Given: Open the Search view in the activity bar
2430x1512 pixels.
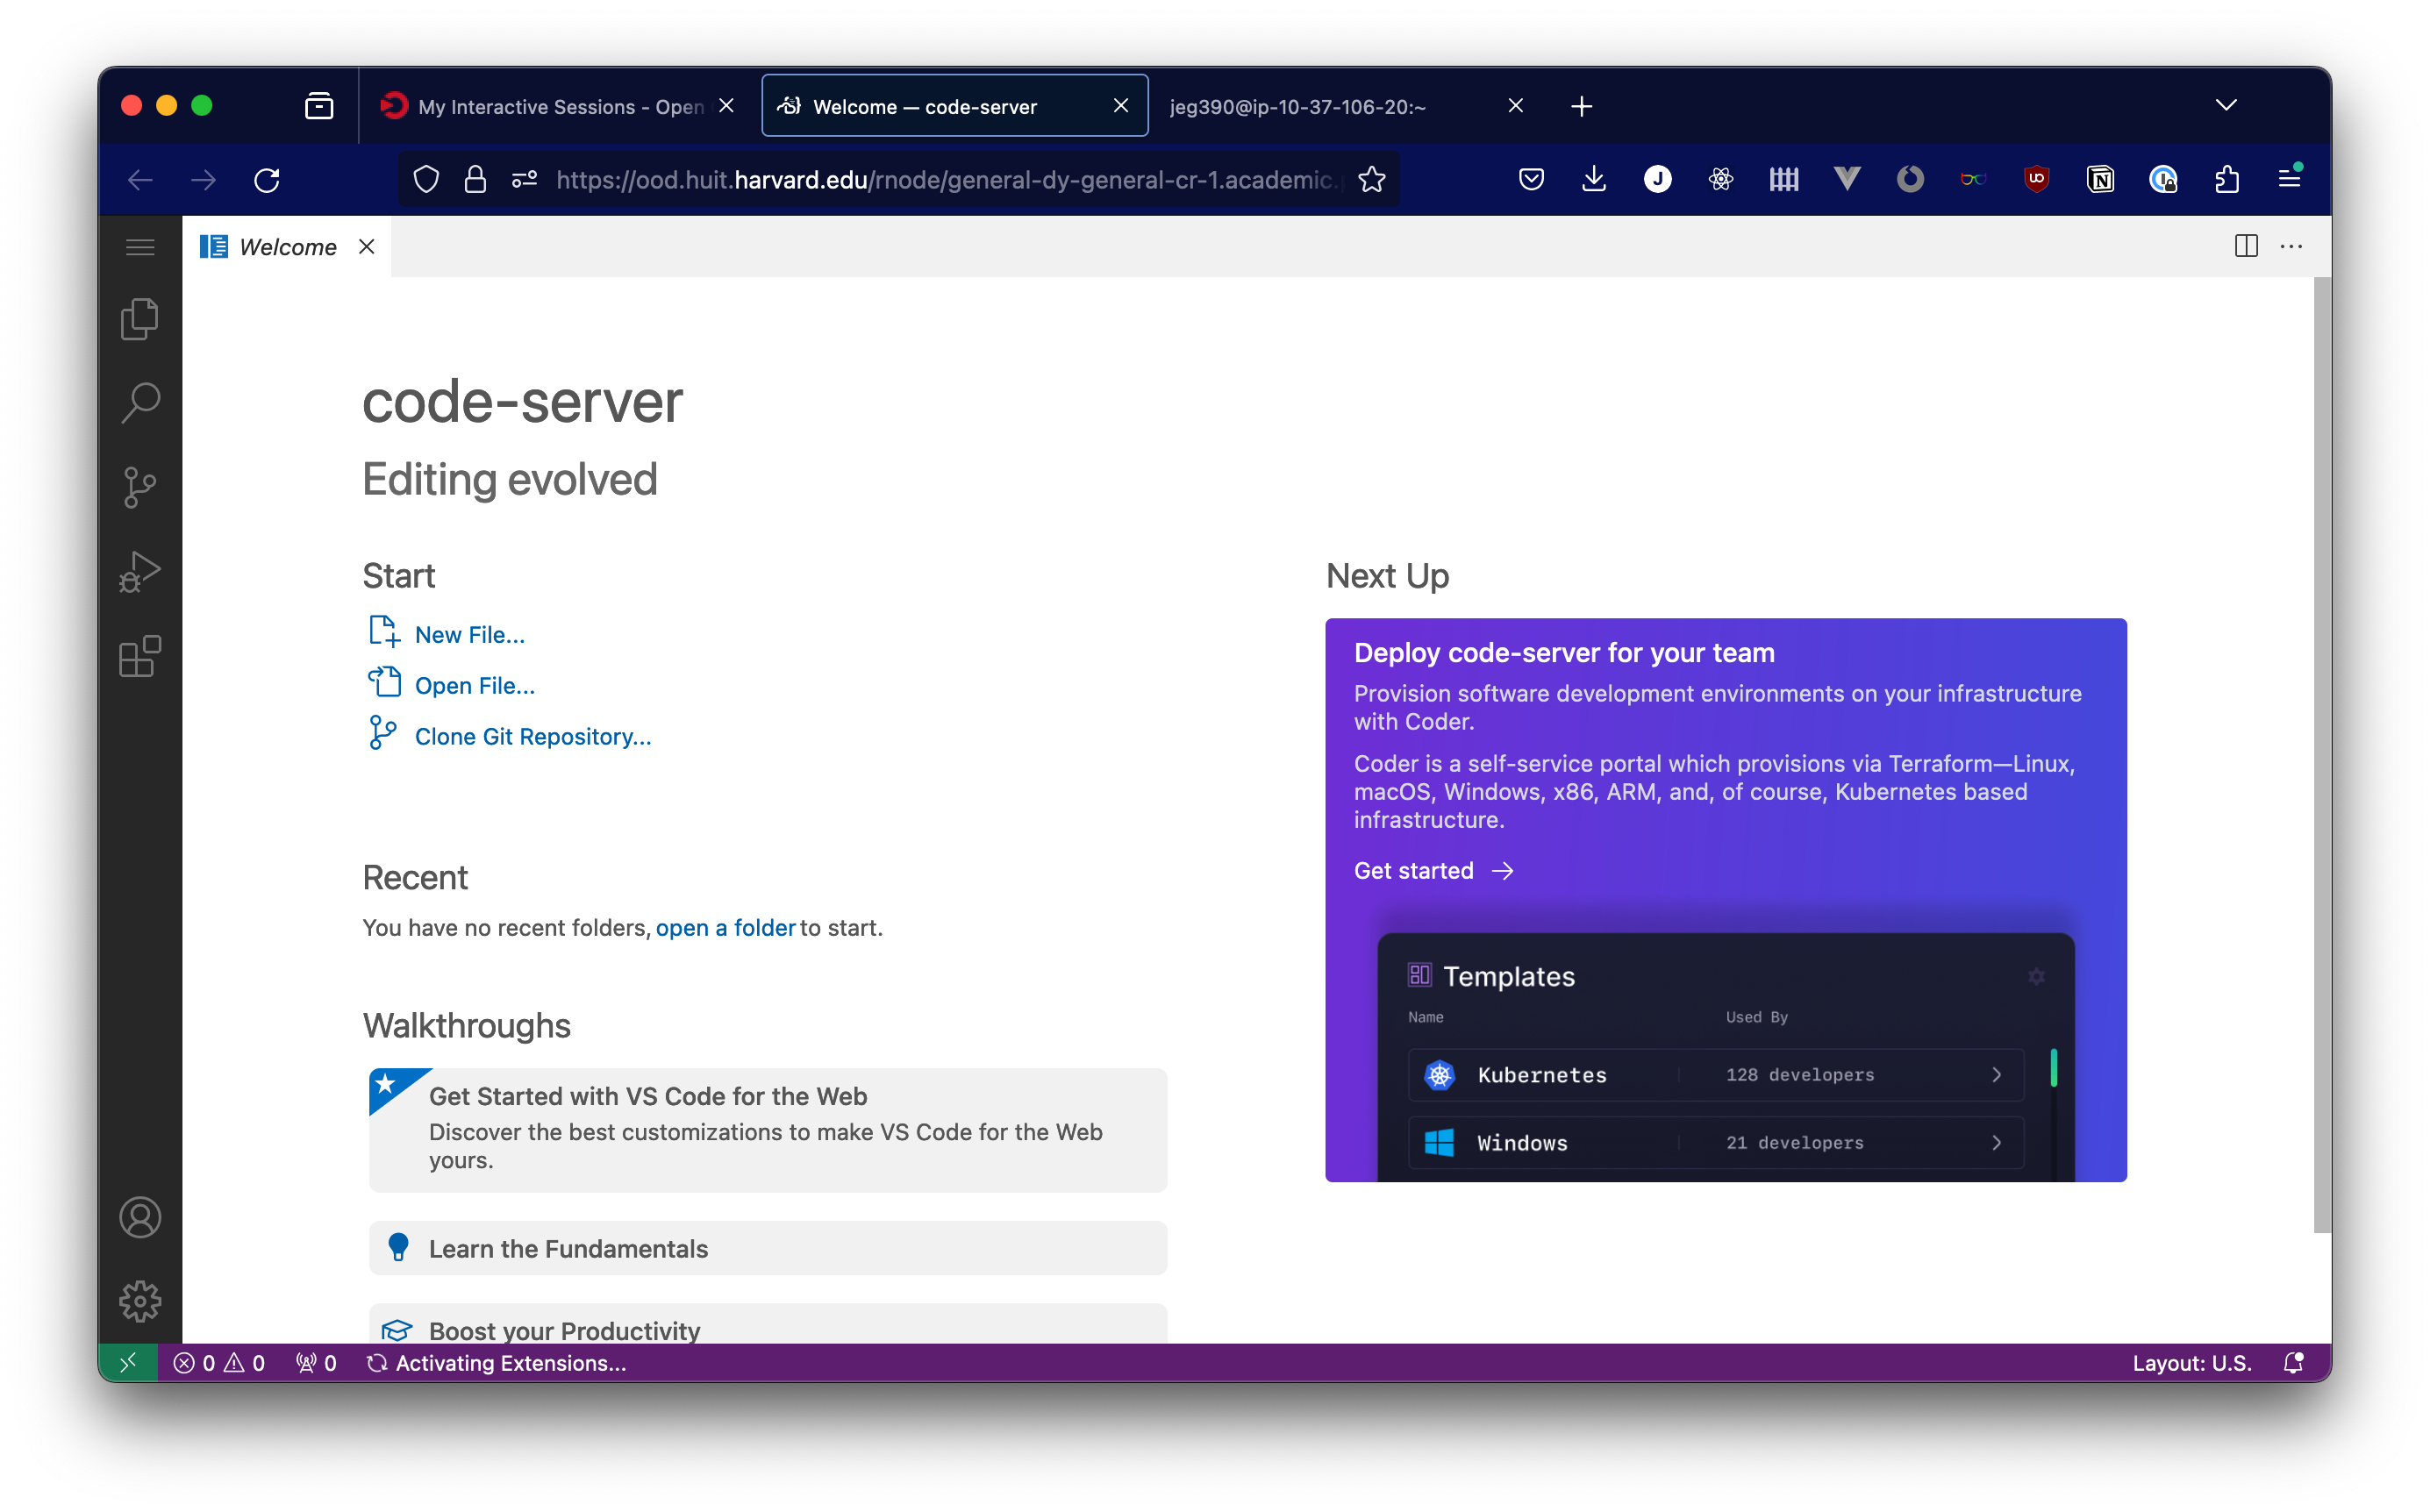Looking at the screenshot, I should tap(140, 403).
